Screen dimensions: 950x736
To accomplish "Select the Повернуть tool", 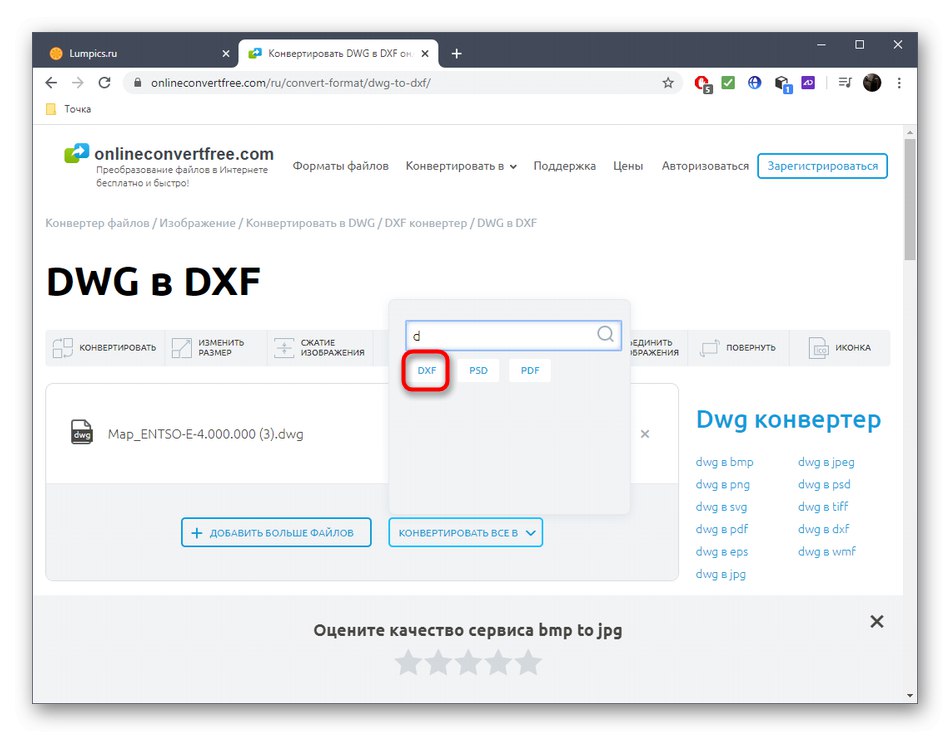I will (x=738, y=348).
